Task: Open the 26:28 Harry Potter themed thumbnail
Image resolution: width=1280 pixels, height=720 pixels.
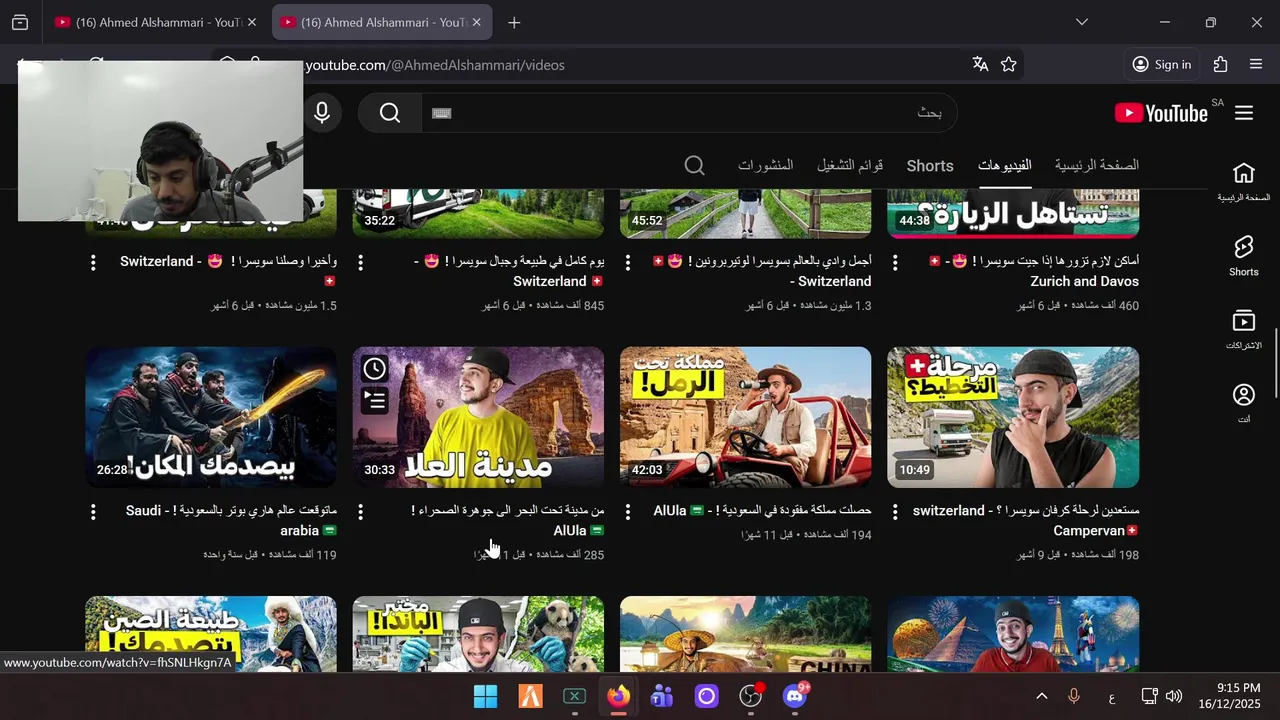Action: 211,417
